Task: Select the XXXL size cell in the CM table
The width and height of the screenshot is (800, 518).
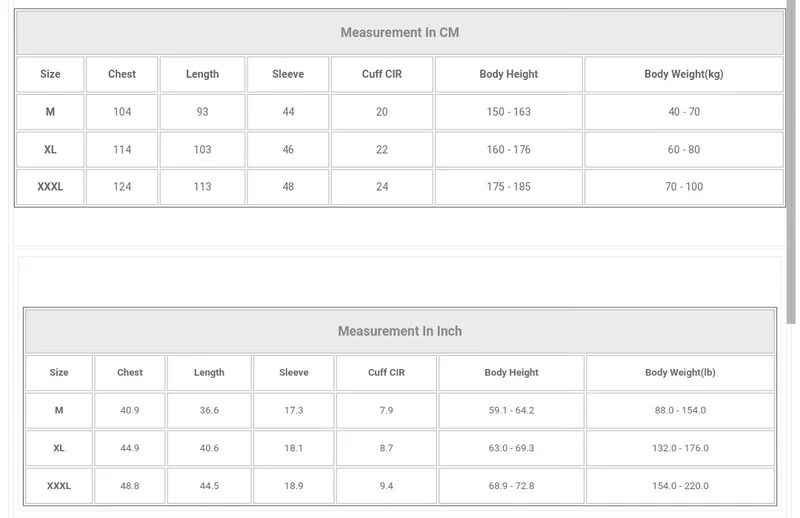Action: 50,187
